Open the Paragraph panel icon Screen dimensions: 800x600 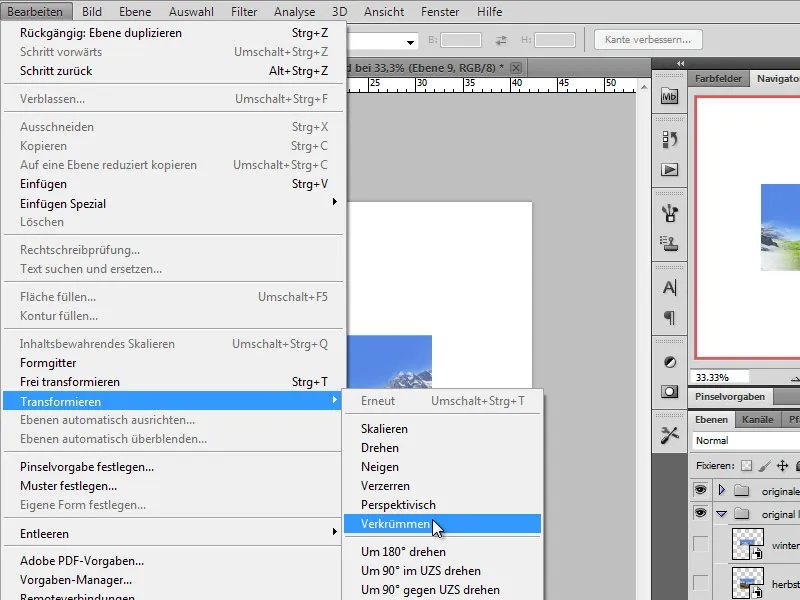click(669, 317)
